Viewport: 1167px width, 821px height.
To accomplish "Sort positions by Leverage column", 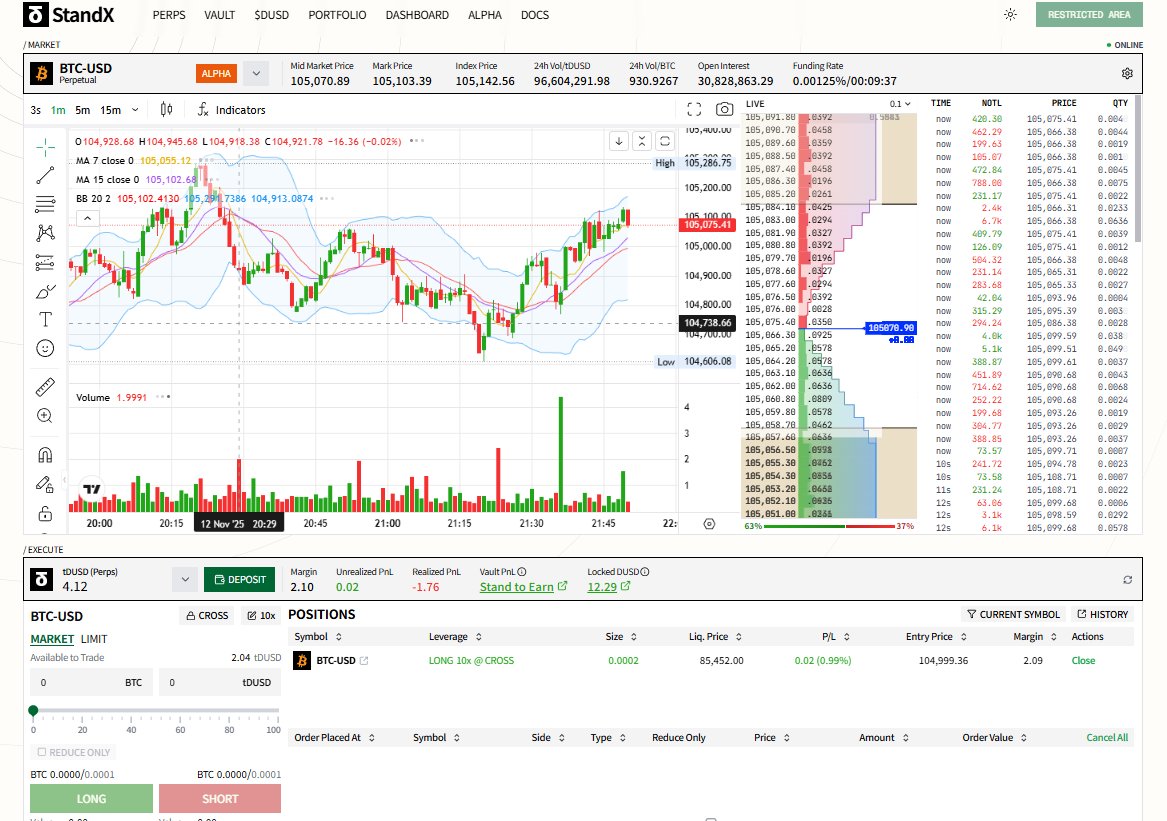I will click(x=455, y=636).
